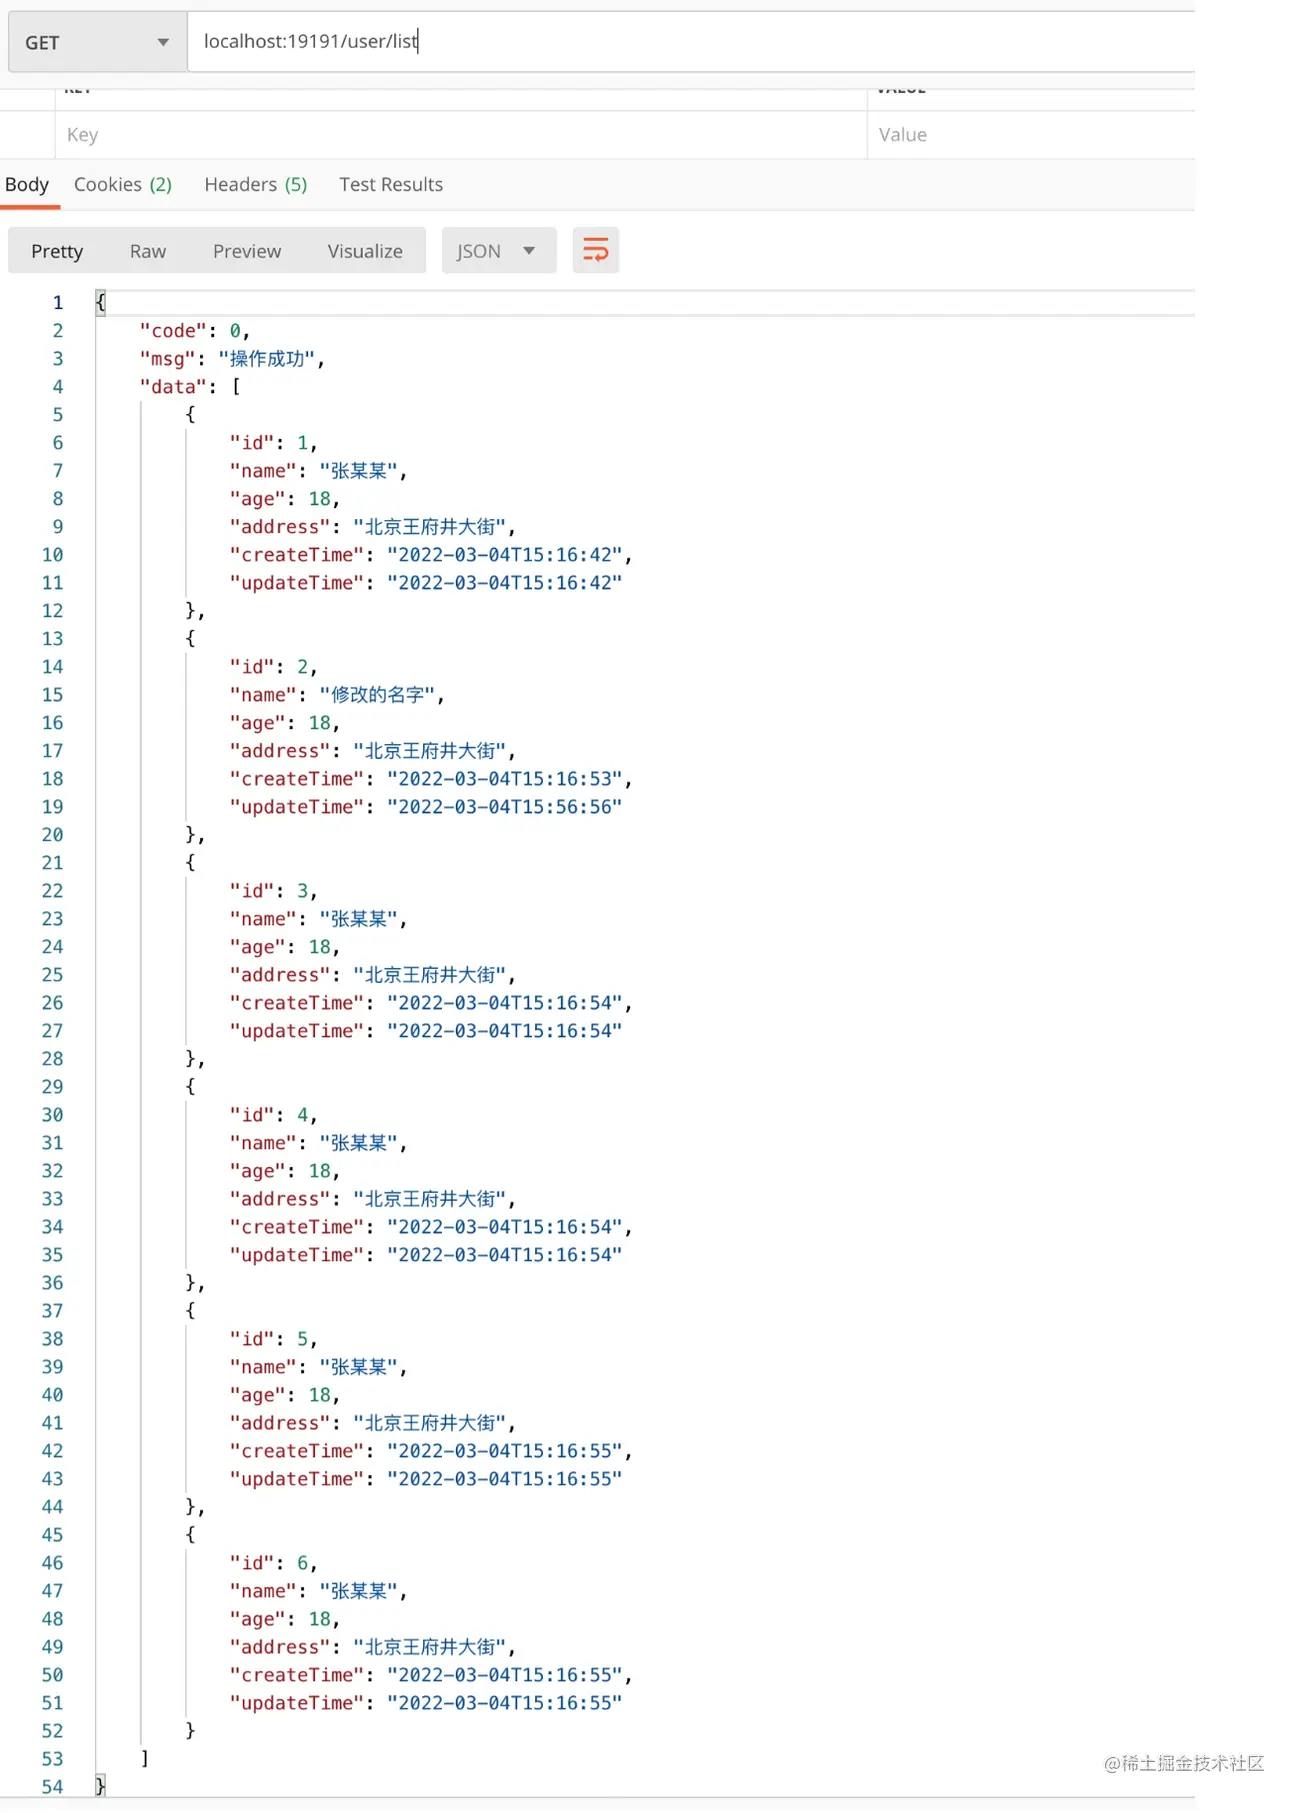
Task: Open the Test Results tab
Action: coord(391,184)
